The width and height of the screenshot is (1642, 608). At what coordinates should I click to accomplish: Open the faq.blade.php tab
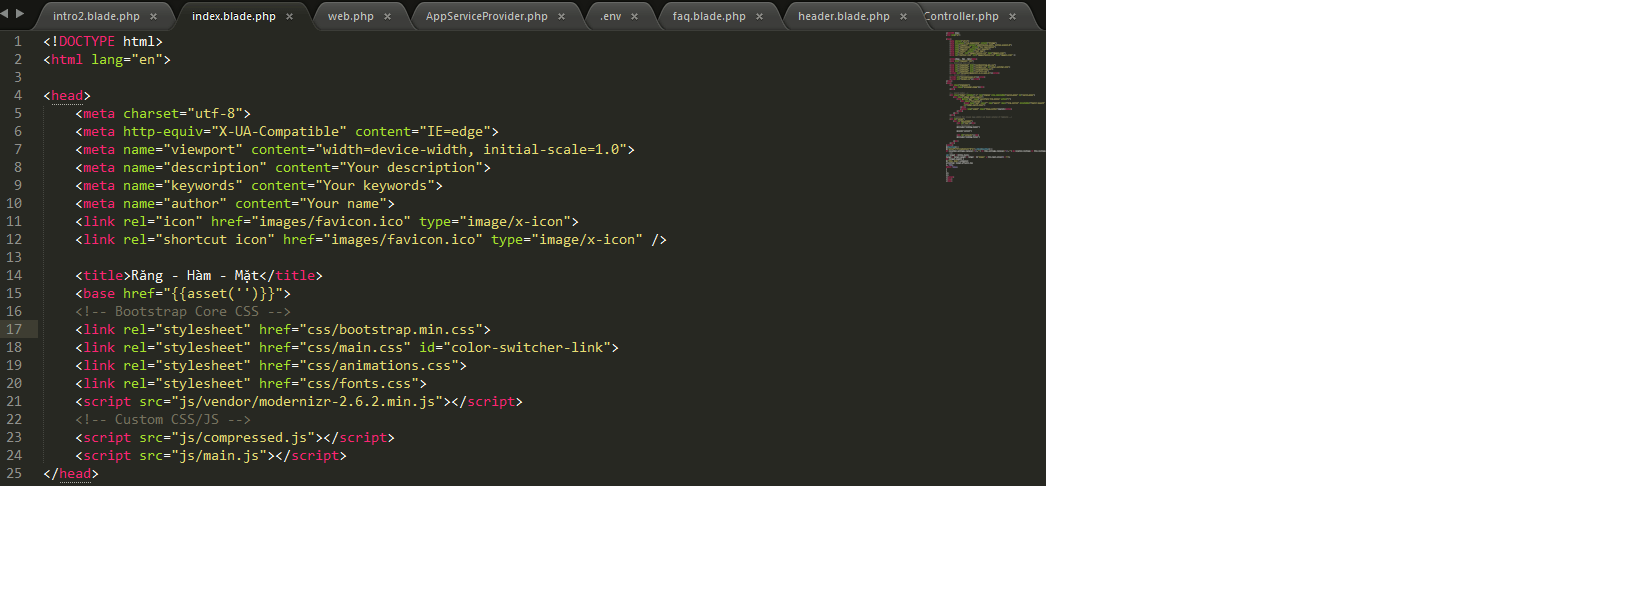click(x=709, y=16)
